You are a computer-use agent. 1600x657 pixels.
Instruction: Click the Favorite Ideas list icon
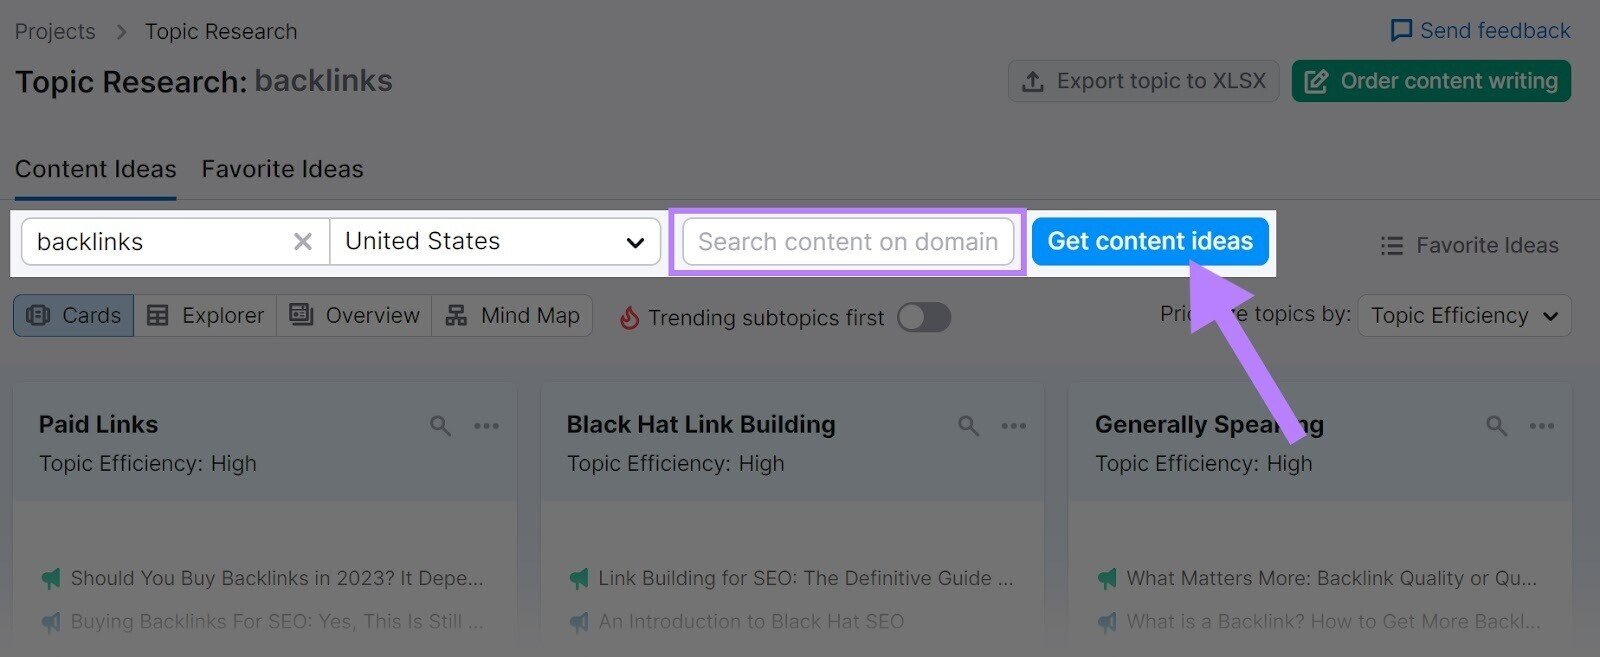[x=1392, y=245]
